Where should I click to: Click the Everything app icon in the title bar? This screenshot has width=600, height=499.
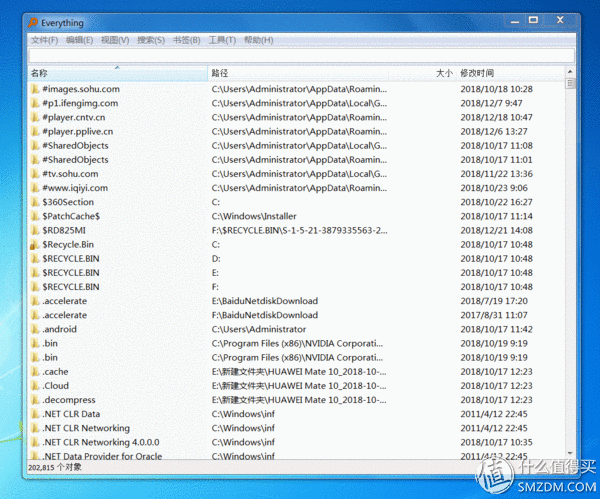pos(33,23)
